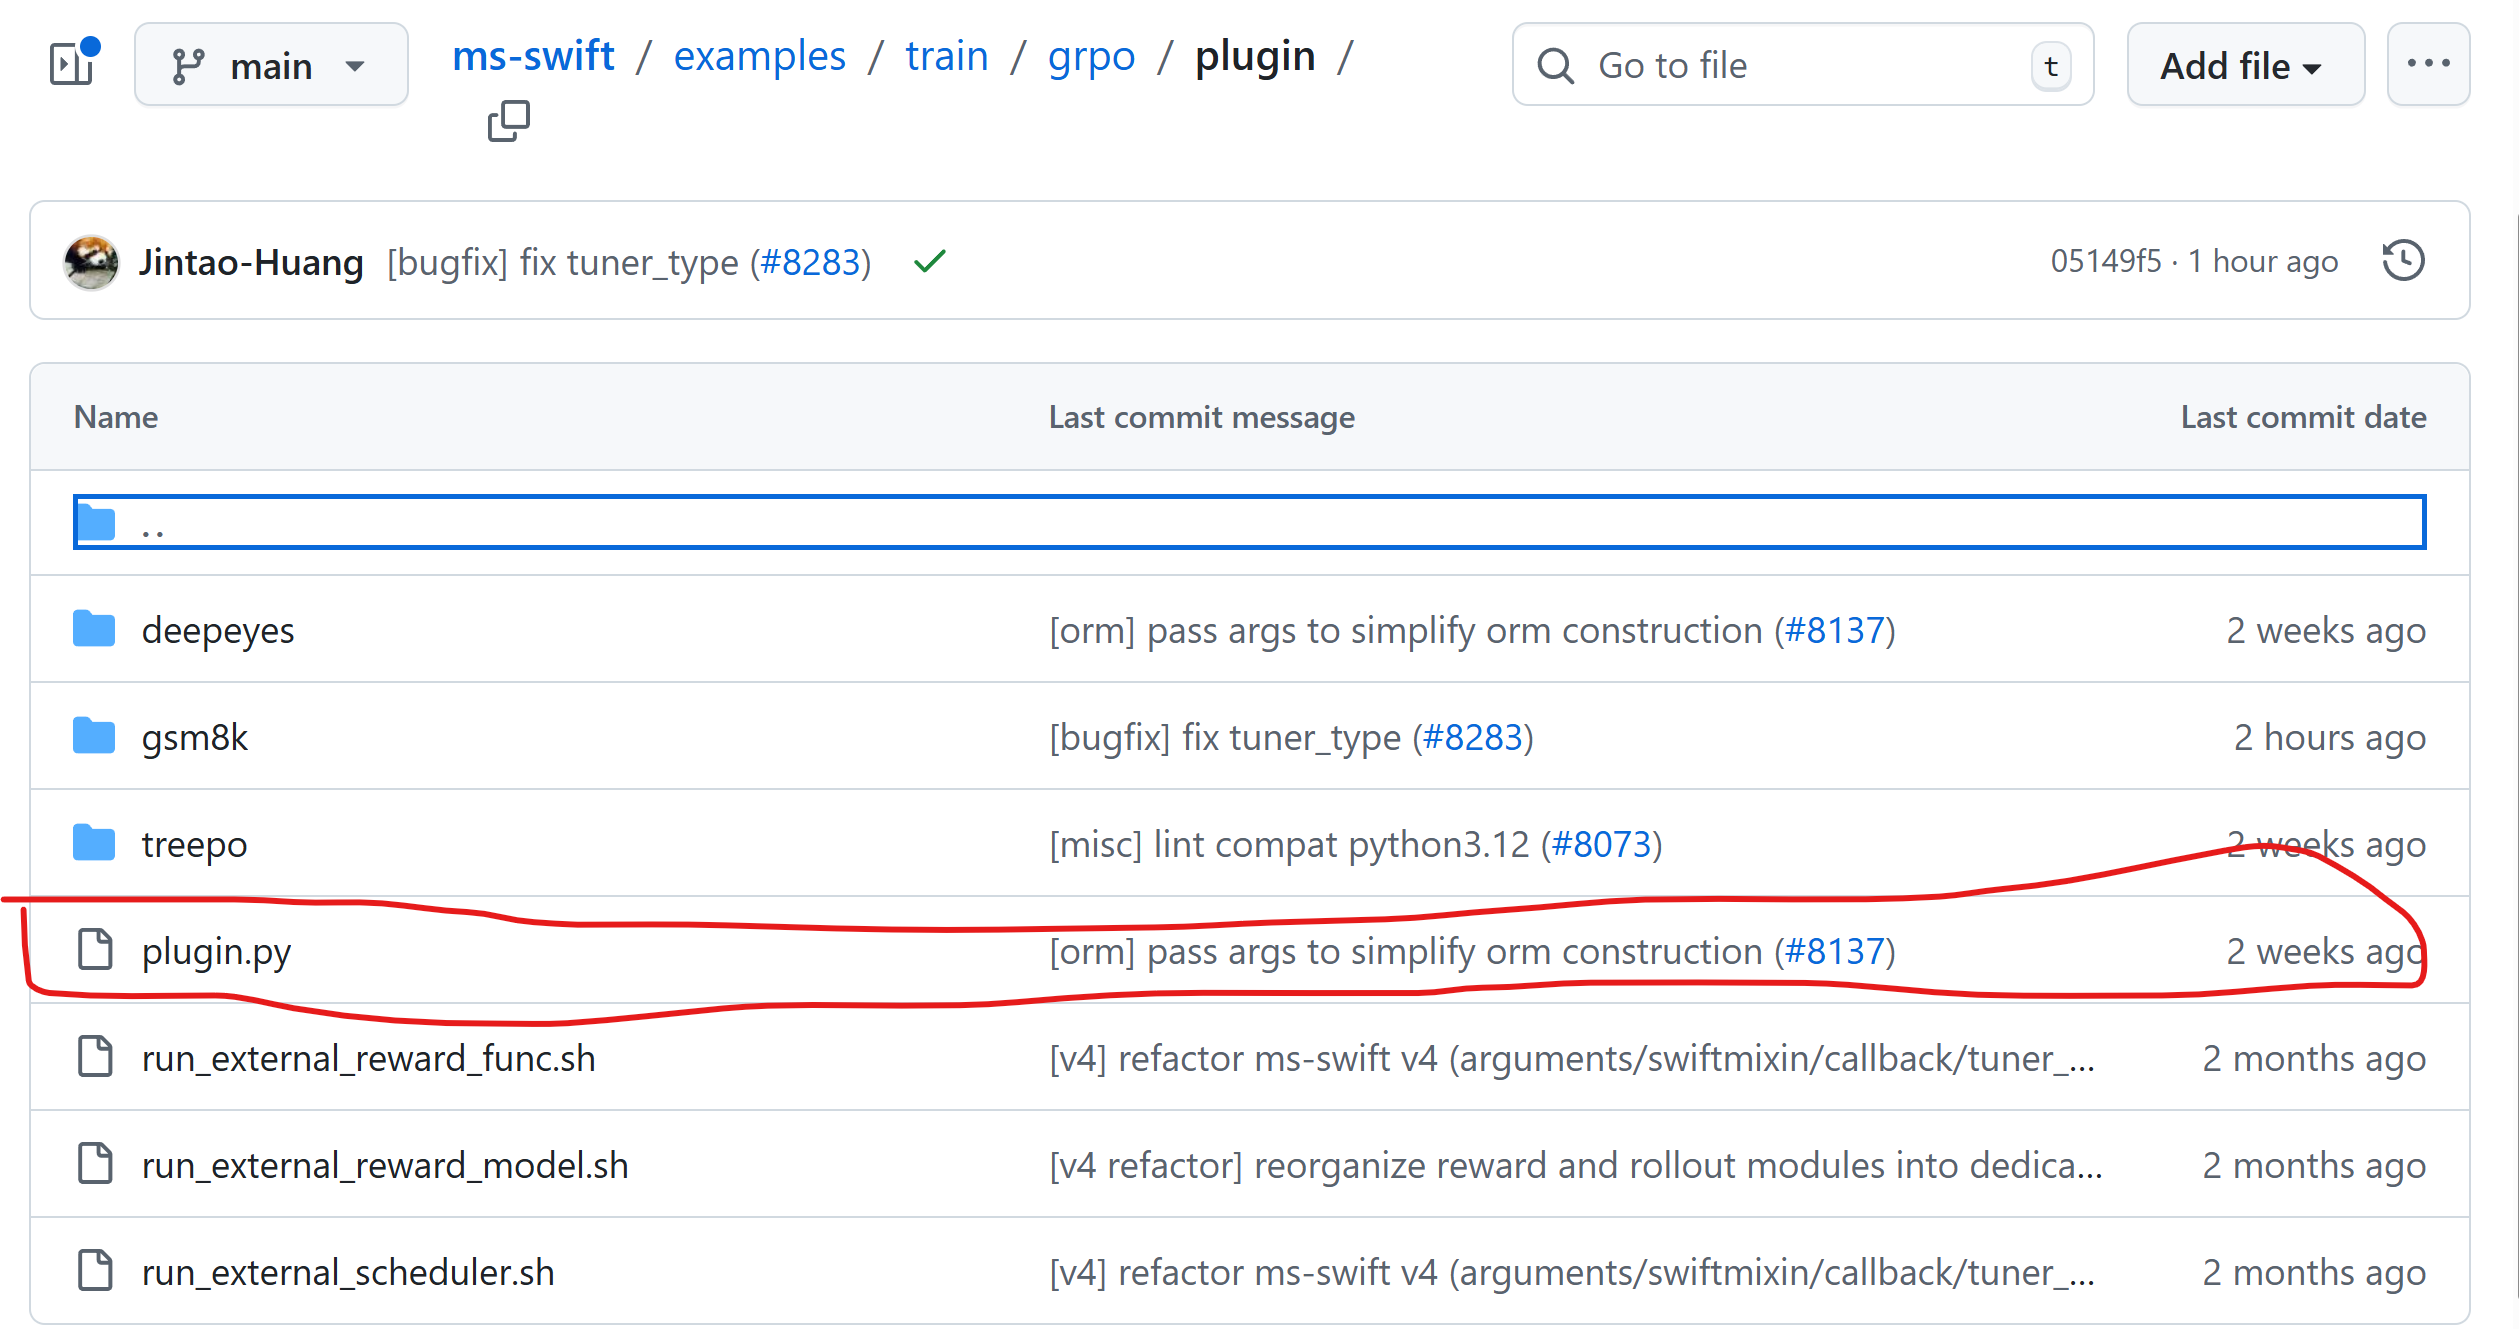This screenshot has width=2519, height=1329.
Task: Open the deepeyes folder
Action: point(218,630)
